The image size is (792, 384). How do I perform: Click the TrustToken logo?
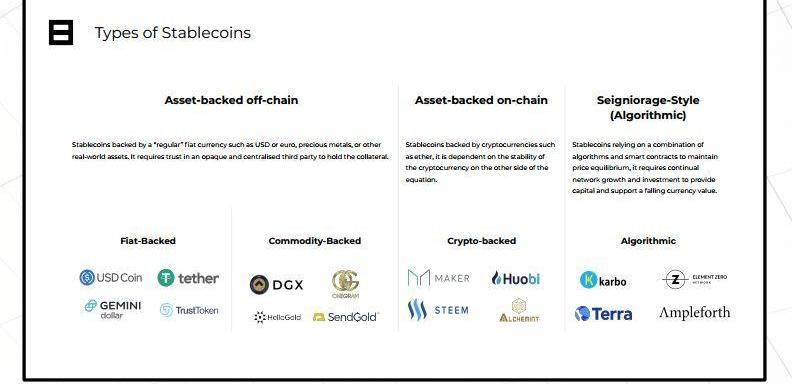189,310
